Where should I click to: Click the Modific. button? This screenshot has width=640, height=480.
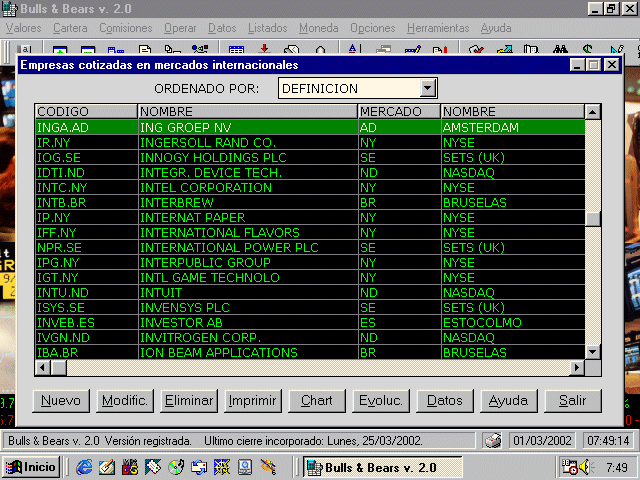[x=125, y=401]
